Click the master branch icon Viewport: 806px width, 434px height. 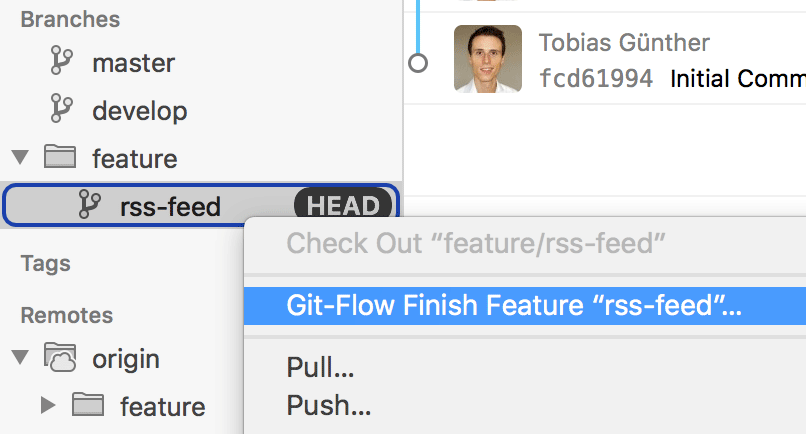click(x=62, y=62)
